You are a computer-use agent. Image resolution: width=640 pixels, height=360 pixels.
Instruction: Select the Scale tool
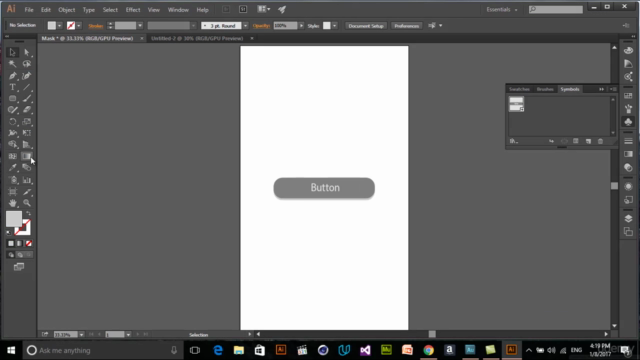click(27, 121)
